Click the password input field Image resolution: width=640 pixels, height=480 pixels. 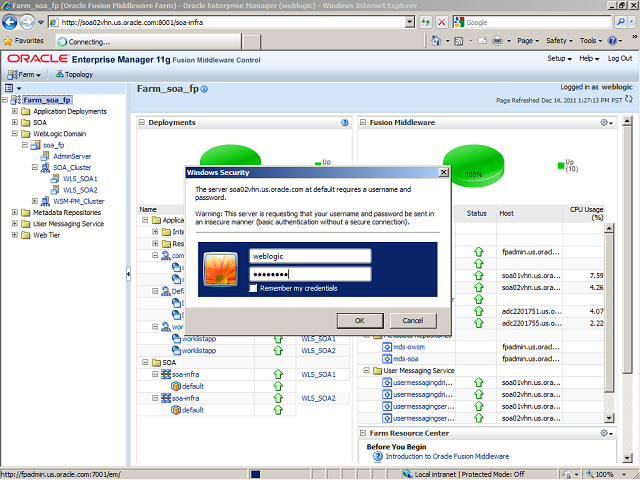tap(310, 273)
